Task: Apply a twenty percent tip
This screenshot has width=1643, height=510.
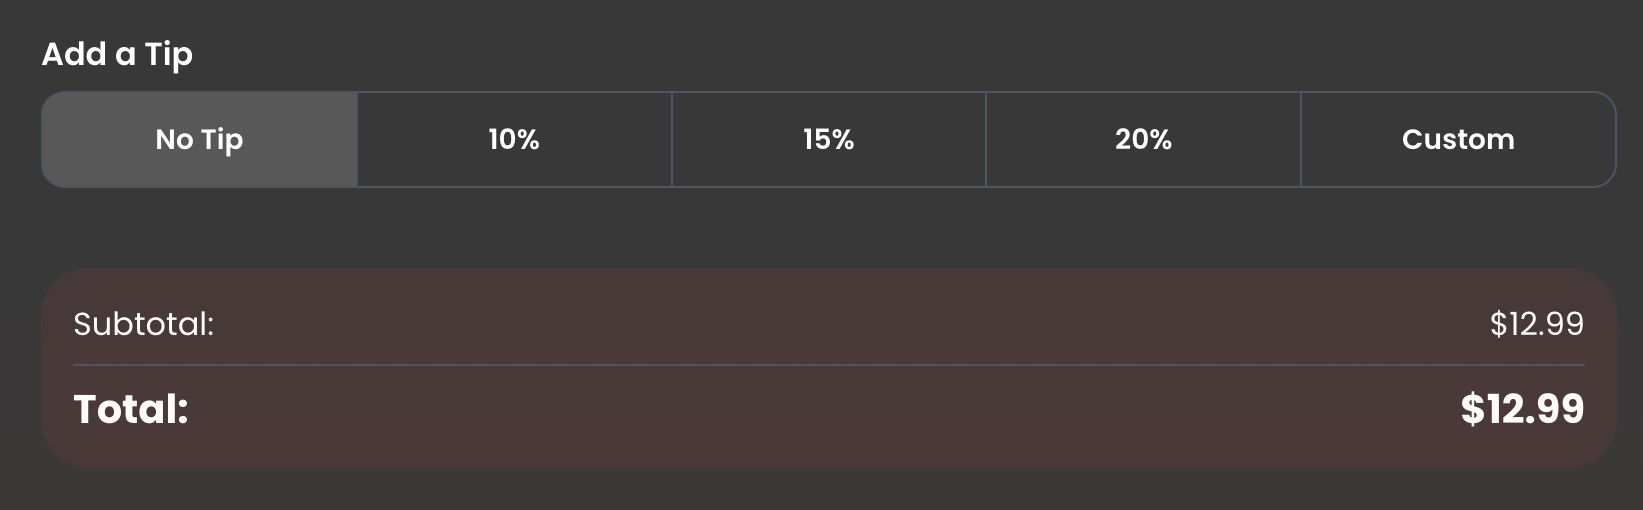Action: 1143,140
